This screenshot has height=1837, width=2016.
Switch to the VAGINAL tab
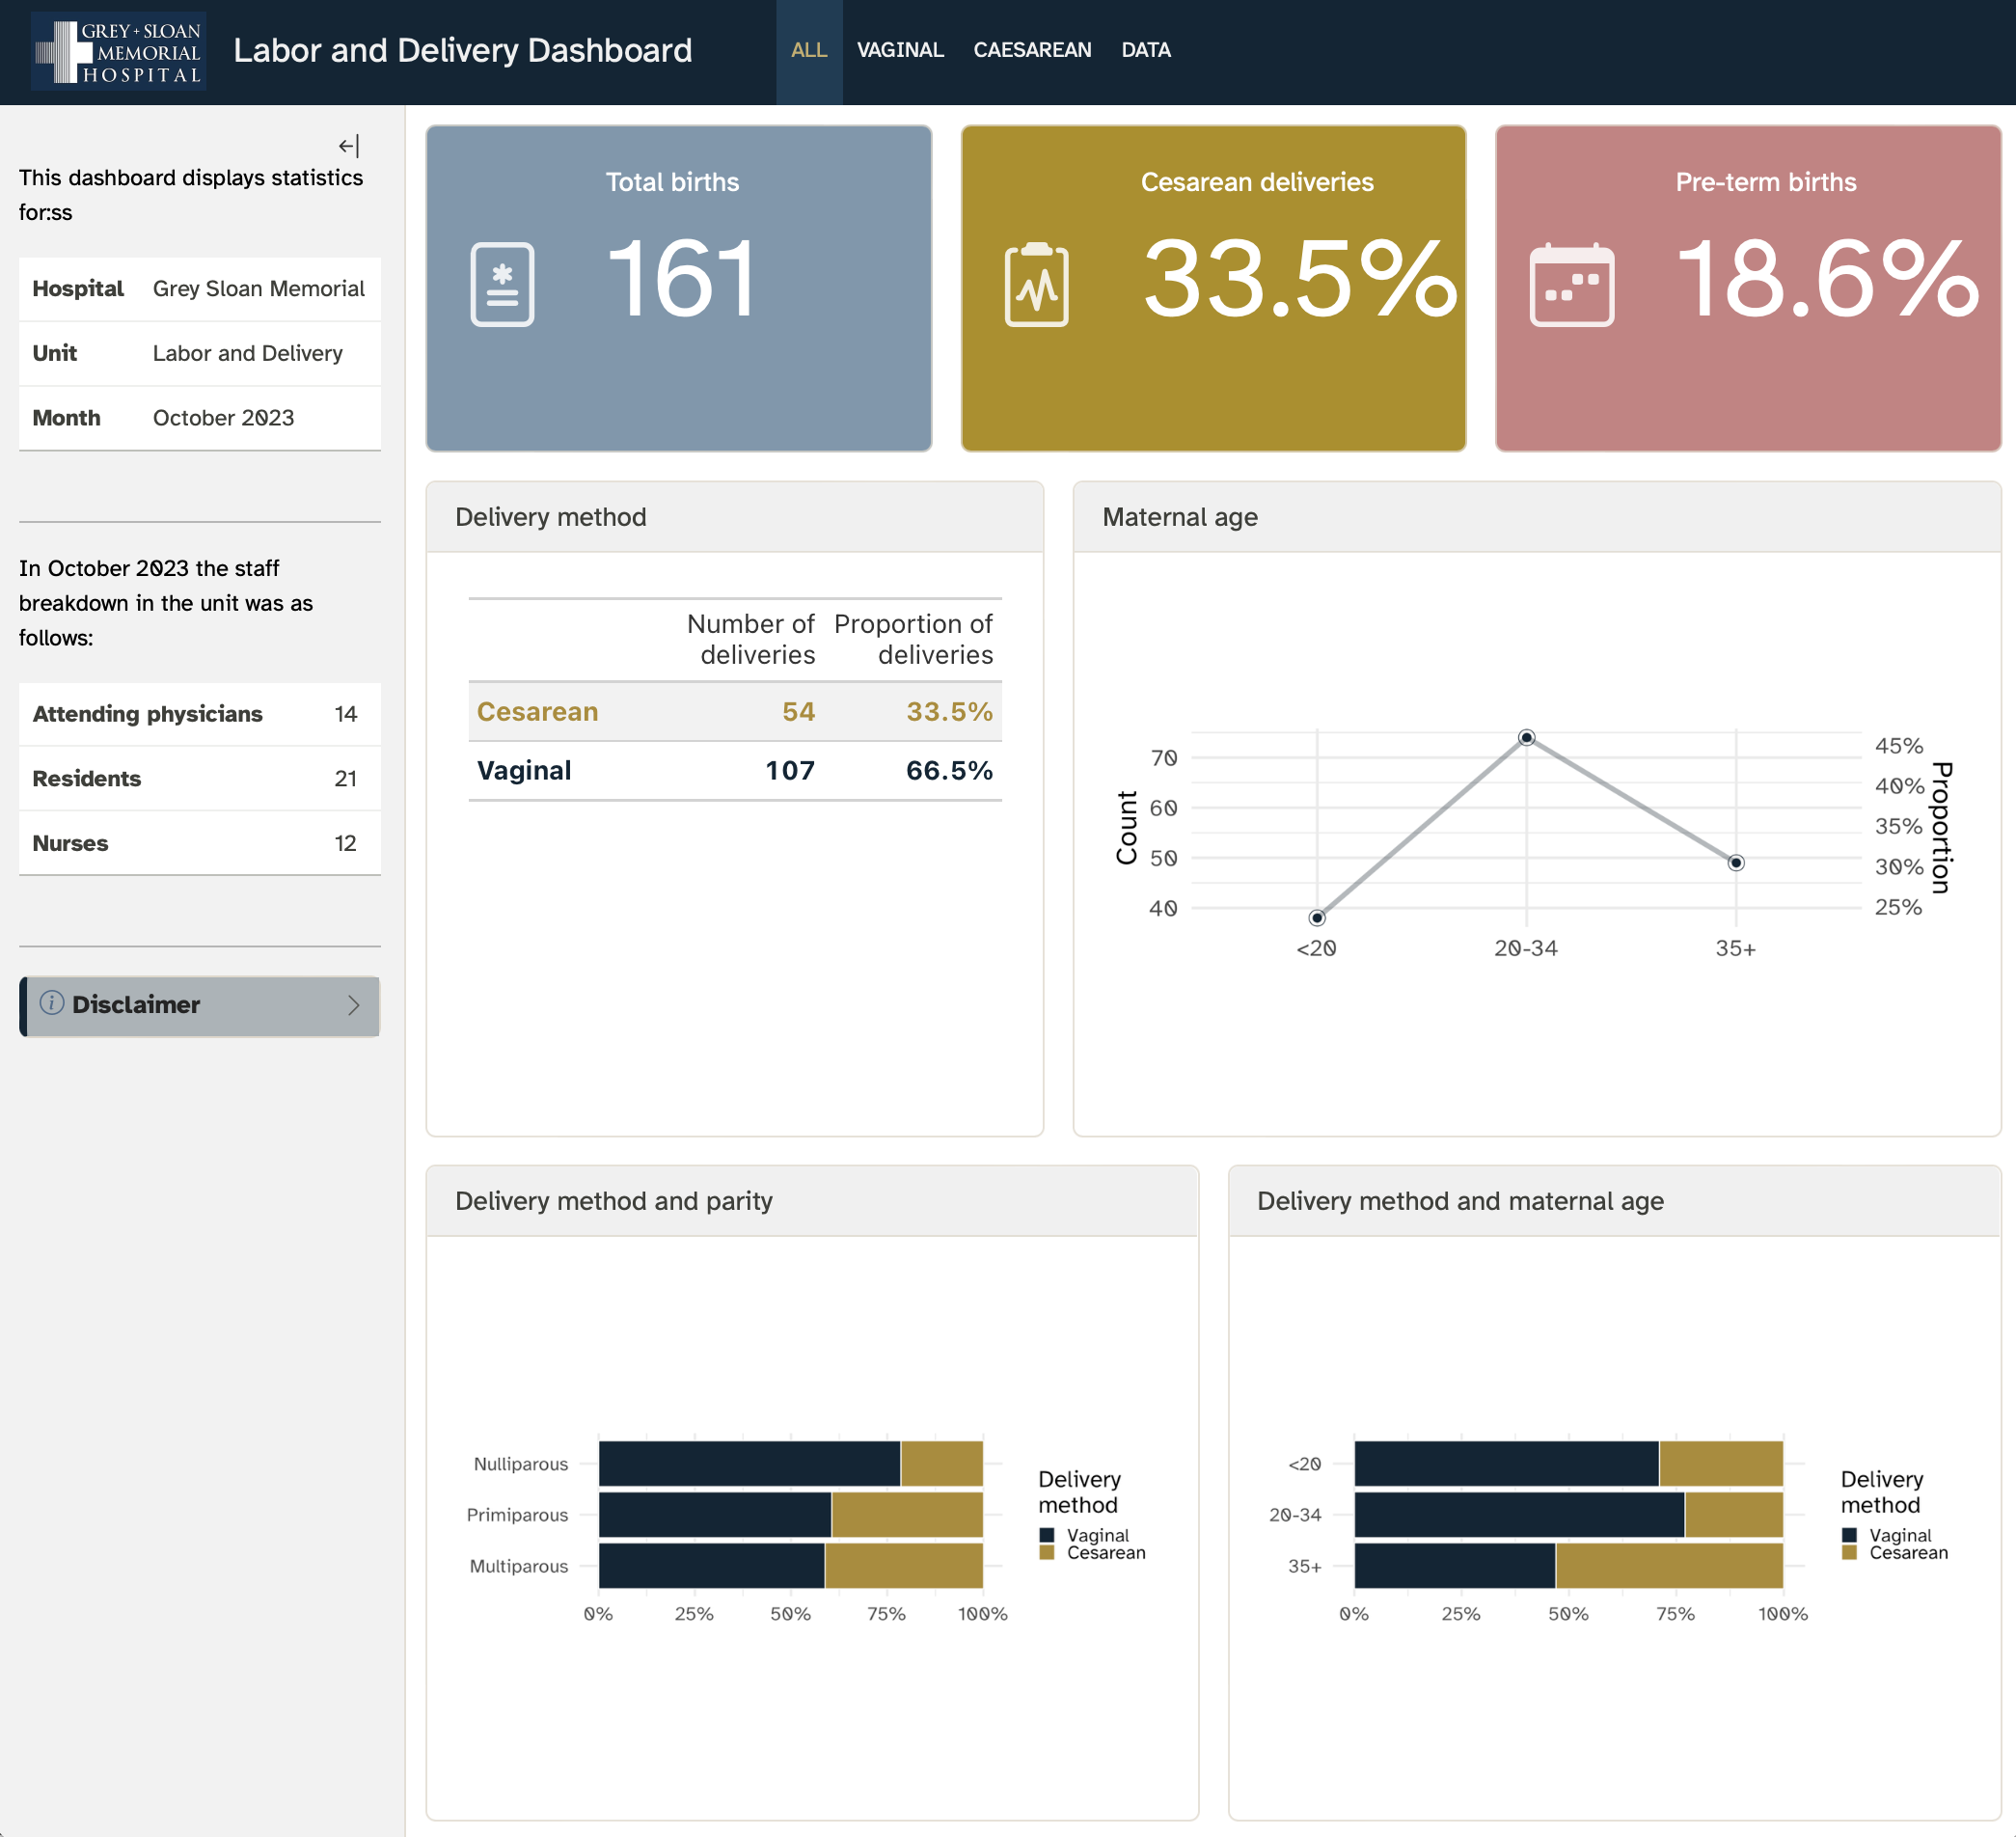tap(899, 50)
